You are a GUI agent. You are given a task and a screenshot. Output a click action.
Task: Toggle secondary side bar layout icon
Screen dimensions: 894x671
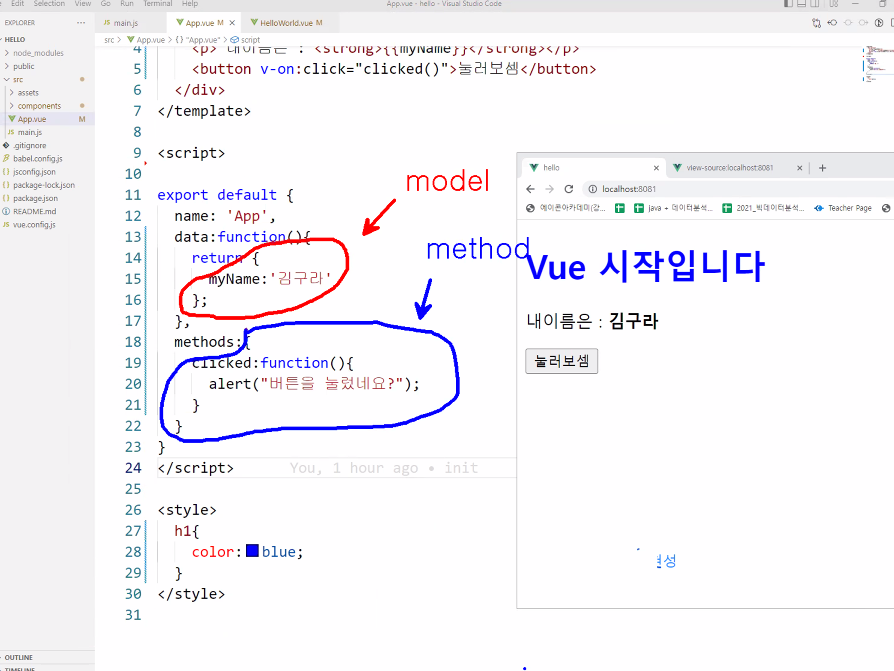(x=815, y=3)
